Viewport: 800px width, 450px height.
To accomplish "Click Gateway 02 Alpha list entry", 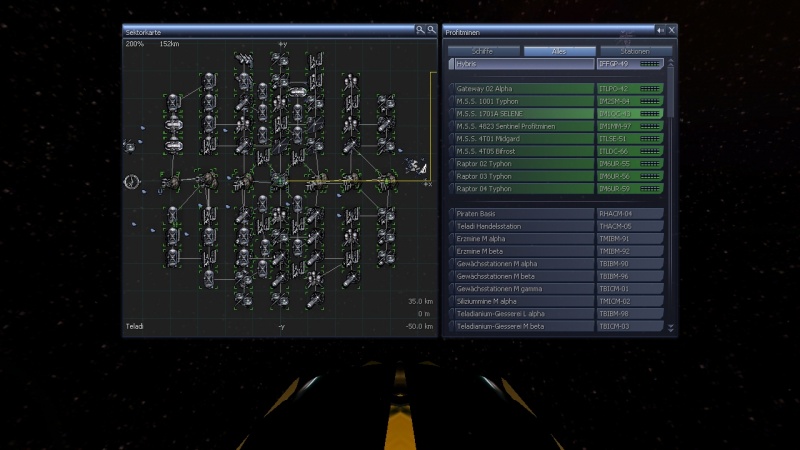I will coord(522,89).
